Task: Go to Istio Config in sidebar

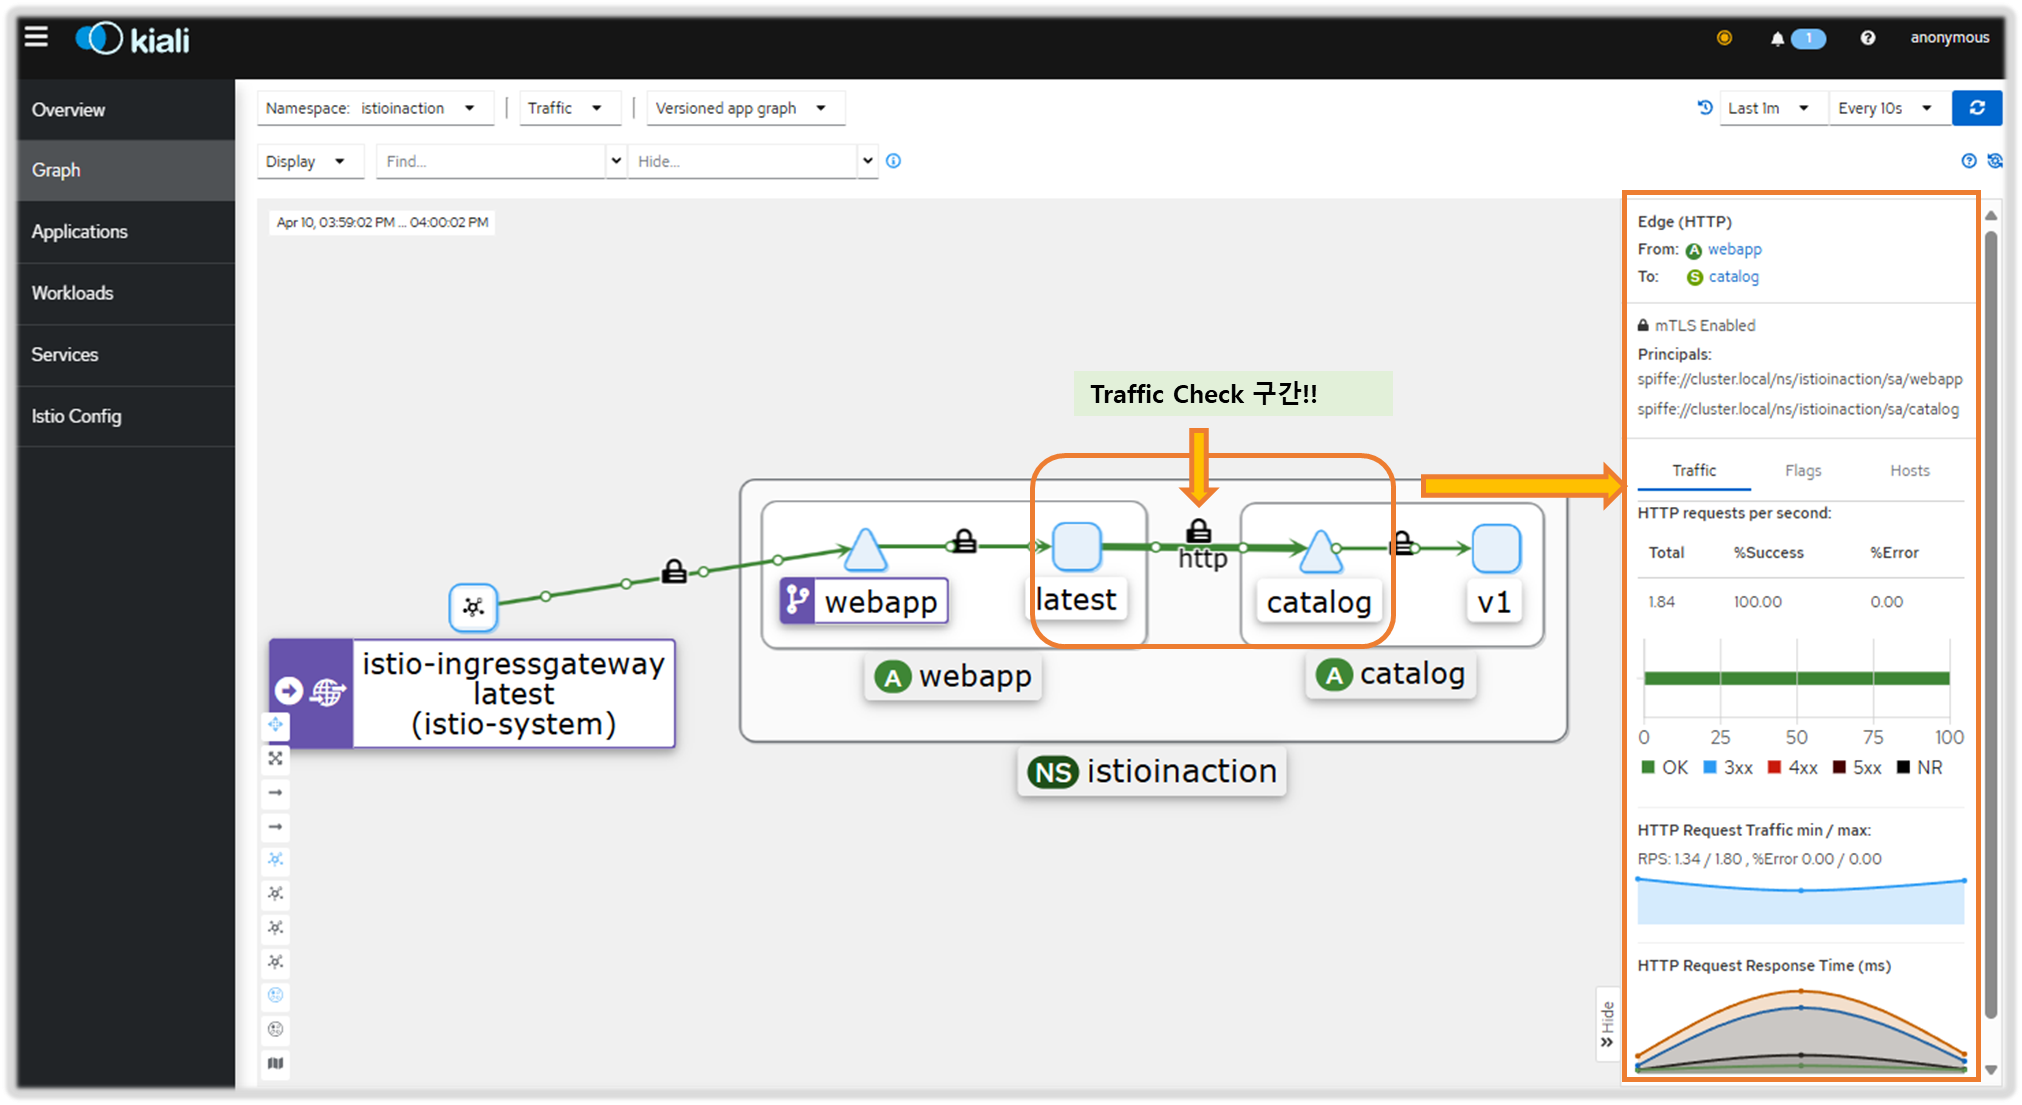Action: point(76,416)
